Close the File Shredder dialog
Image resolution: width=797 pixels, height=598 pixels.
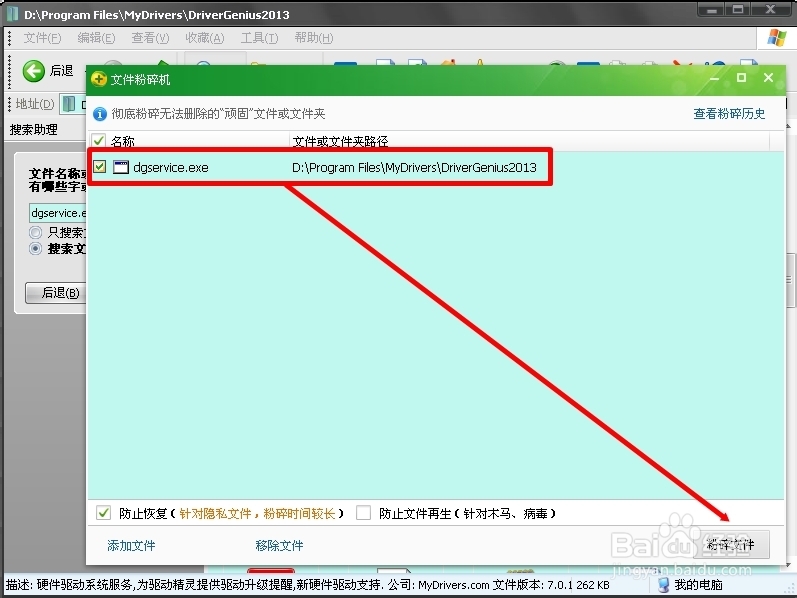pos(768,78)
